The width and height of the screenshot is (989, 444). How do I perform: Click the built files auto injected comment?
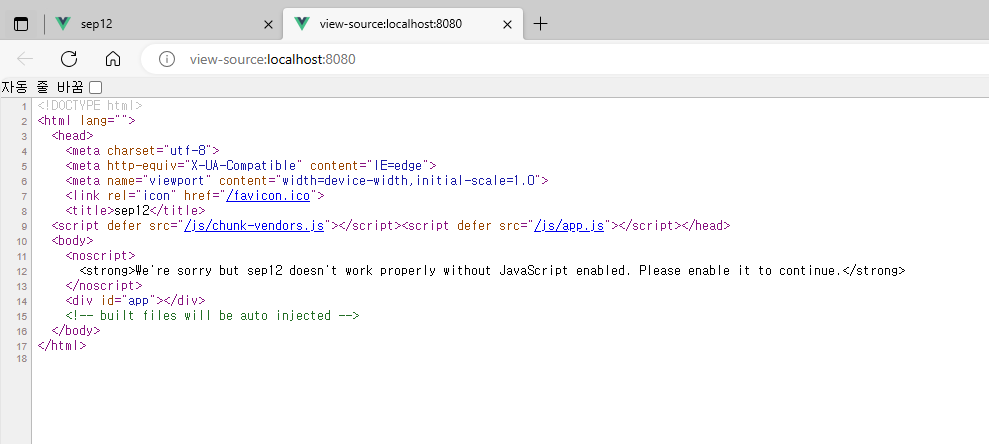[x=213, y=315]
